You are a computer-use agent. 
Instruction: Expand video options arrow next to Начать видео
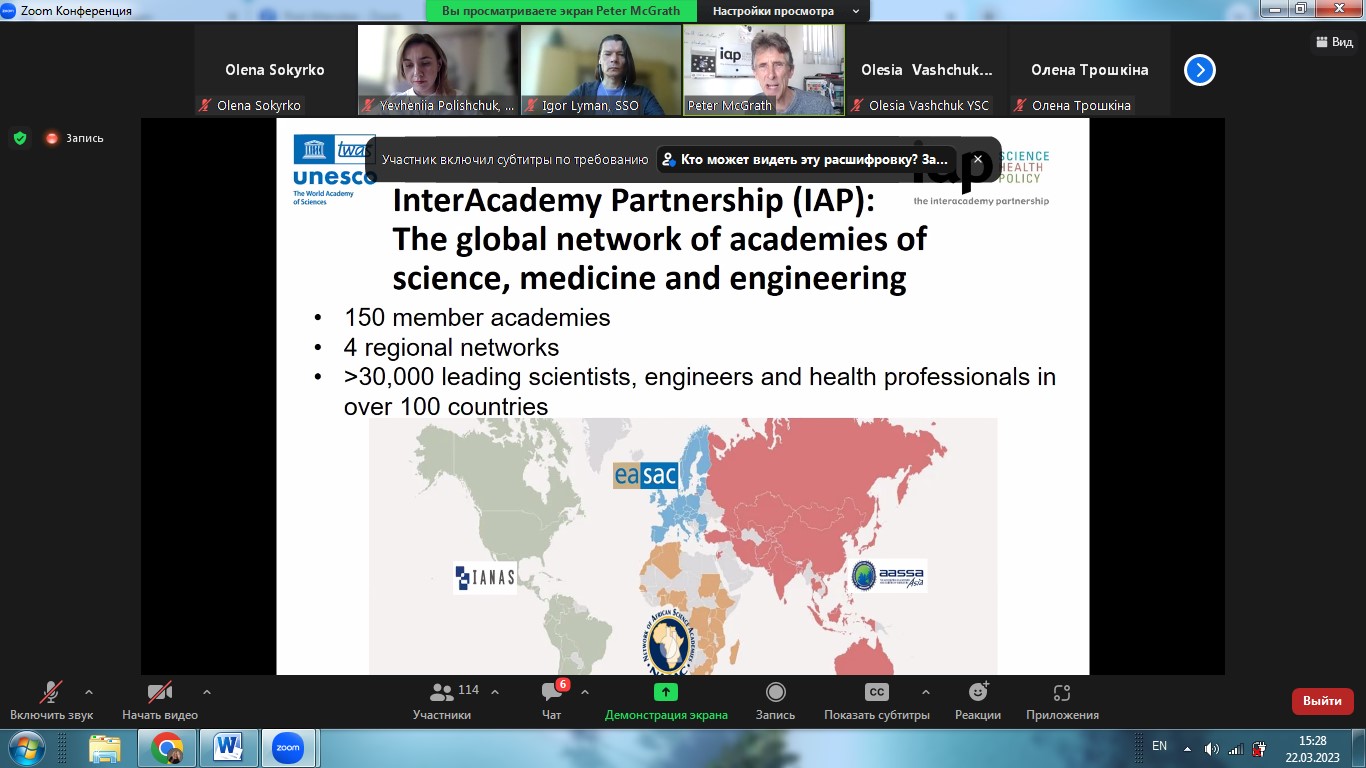207,692
